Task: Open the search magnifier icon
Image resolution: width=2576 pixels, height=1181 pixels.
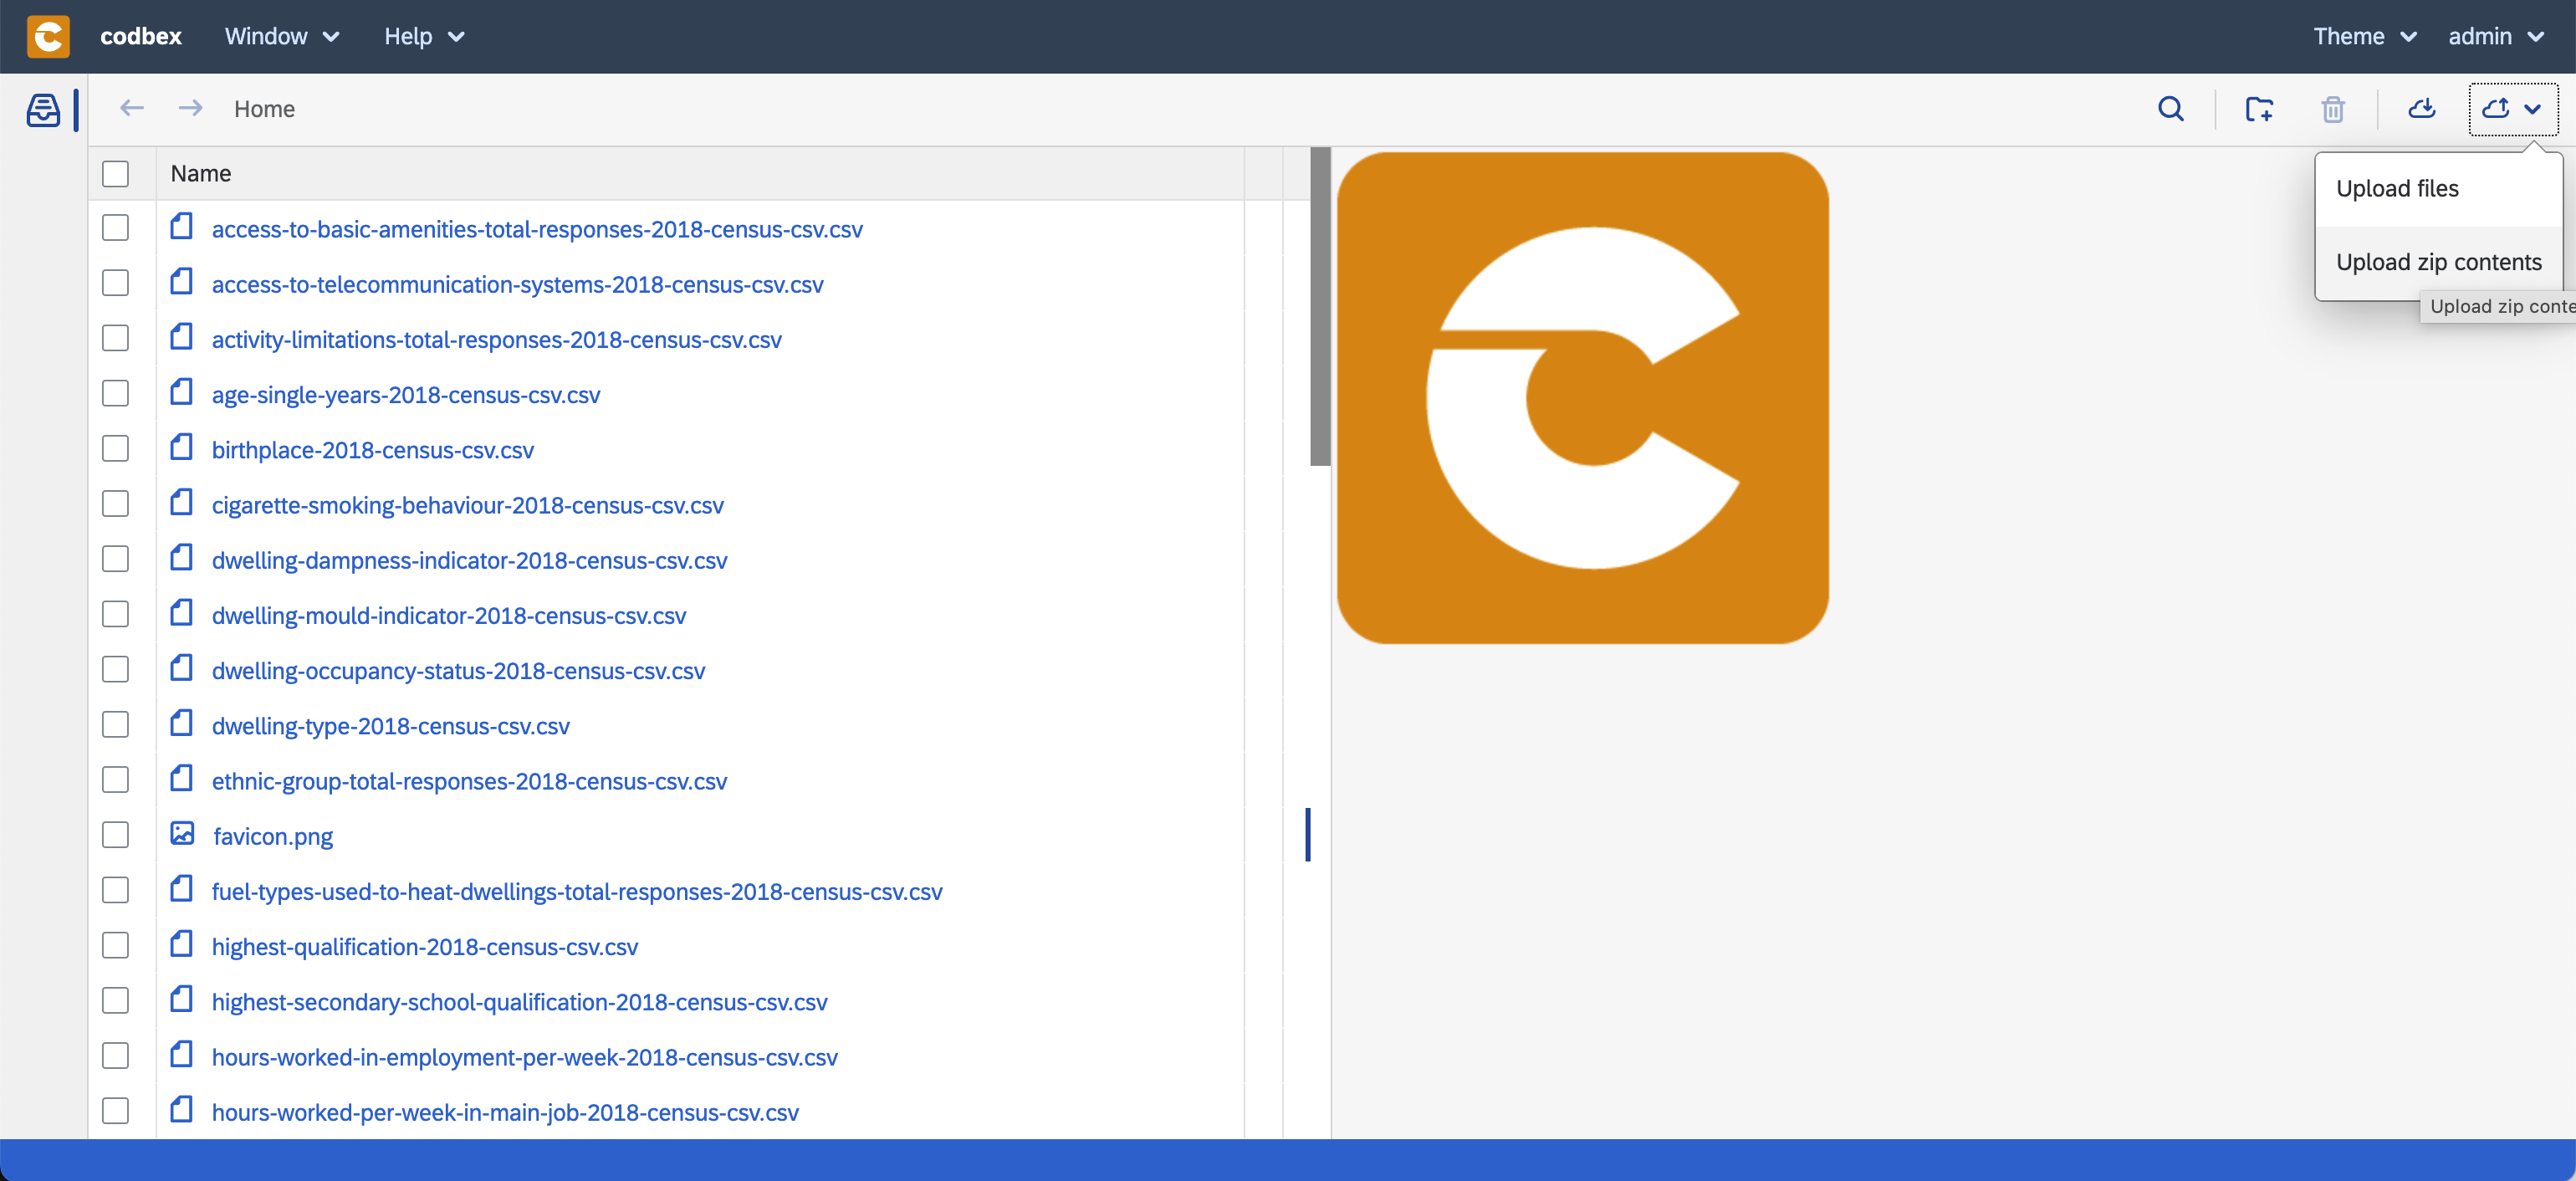Action: click(x=2170, y=108)
